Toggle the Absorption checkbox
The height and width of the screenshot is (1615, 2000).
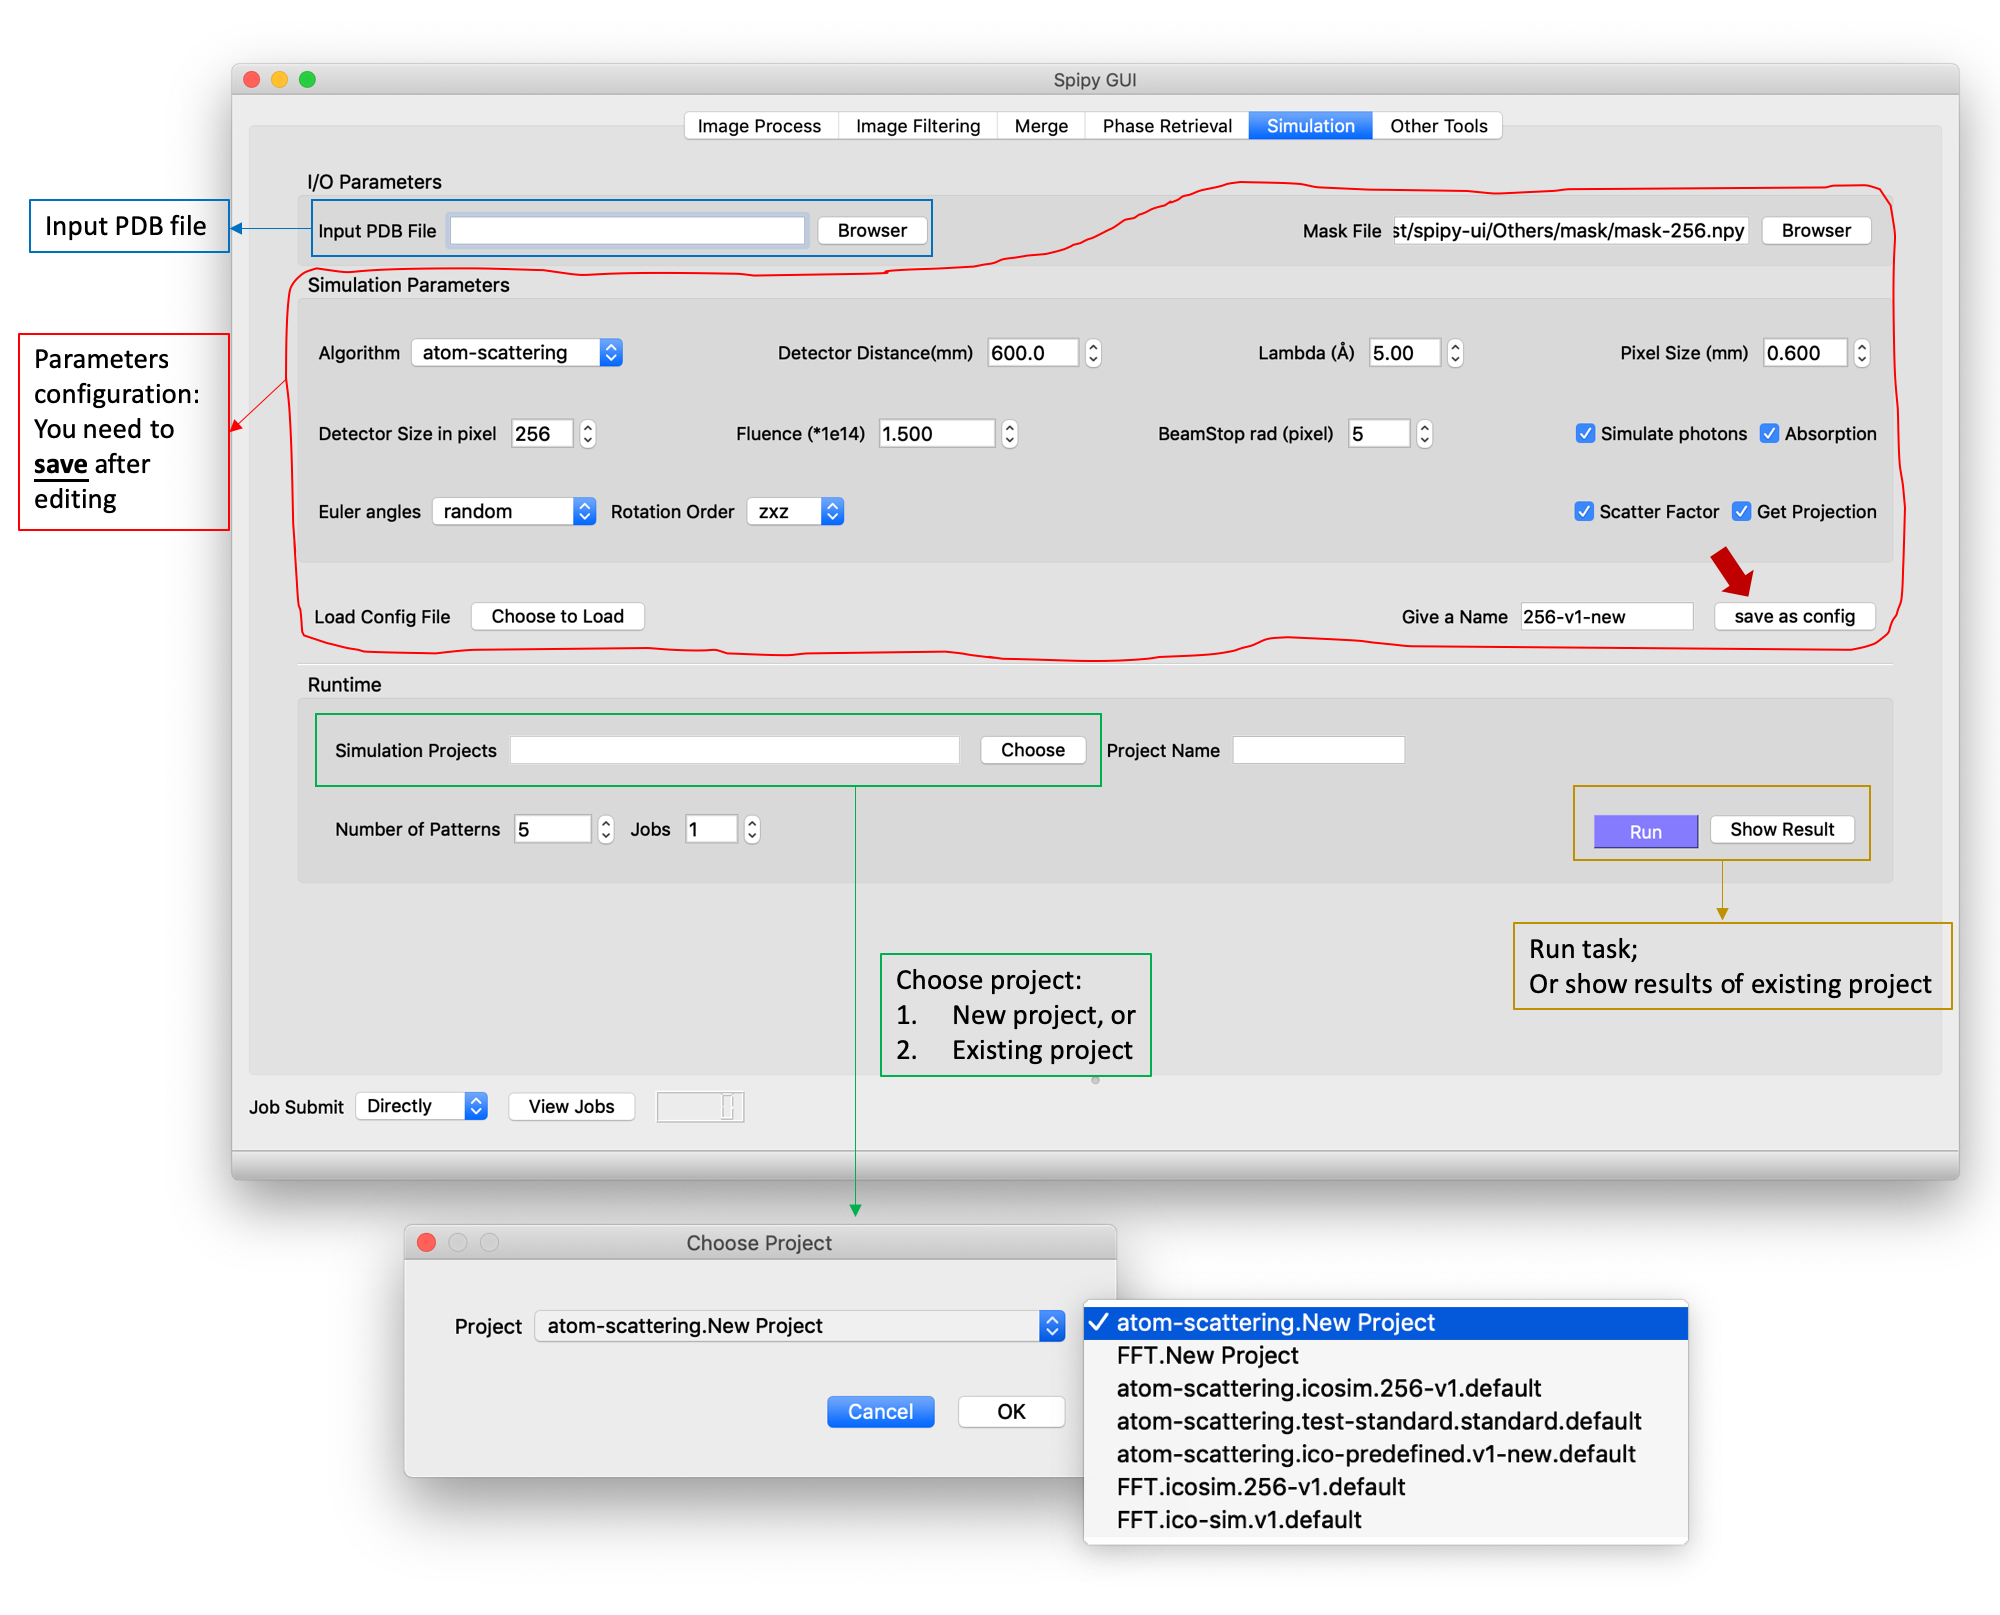(x=1769, y=433)
